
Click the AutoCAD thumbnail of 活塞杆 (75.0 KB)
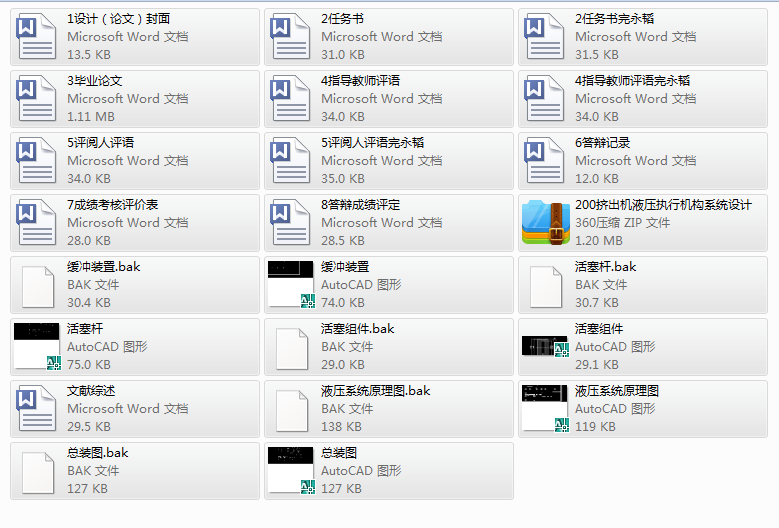click(37, 347)
